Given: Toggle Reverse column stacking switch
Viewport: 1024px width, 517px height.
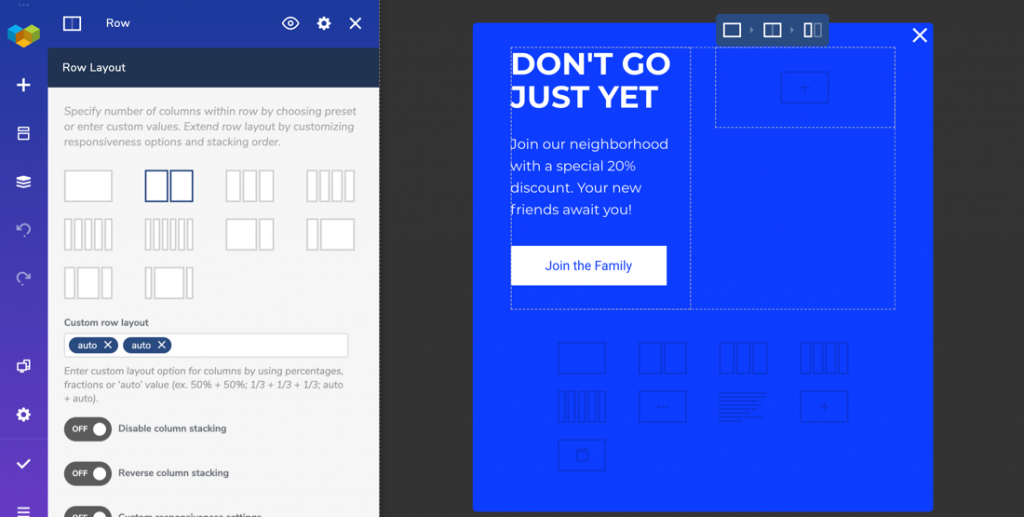Looking at the screenshot, I should [x=88, y=473].
